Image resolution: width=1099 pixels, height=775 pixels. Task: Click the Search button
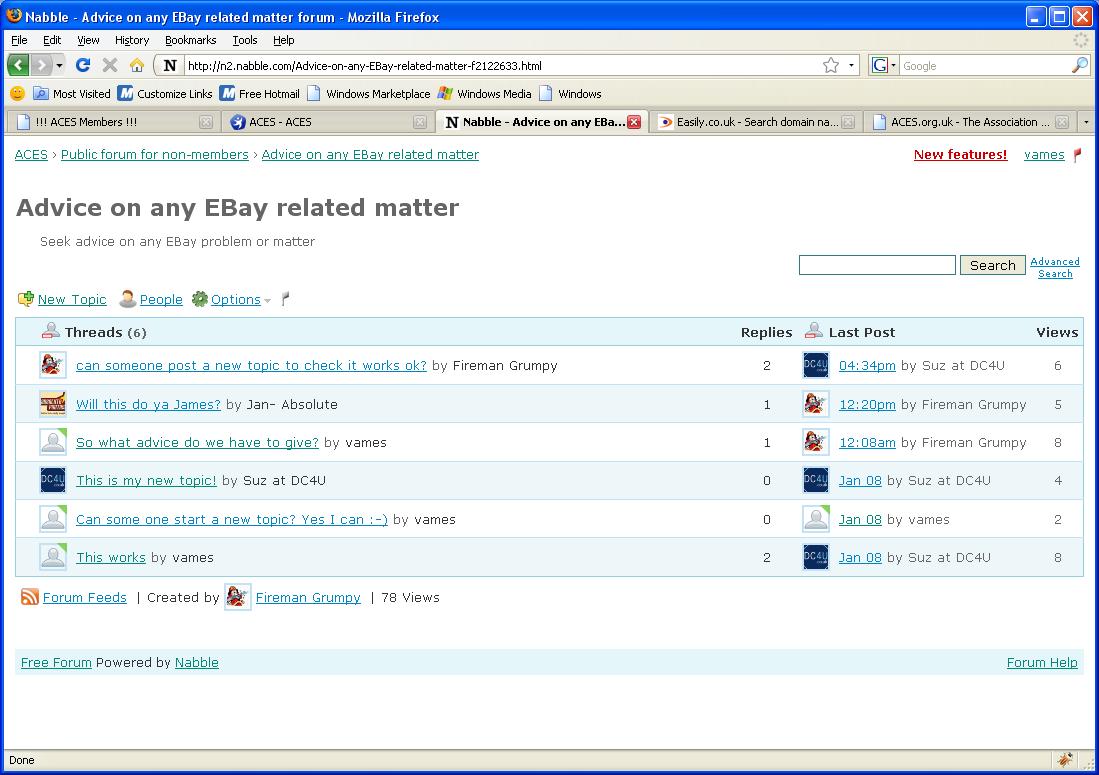[x=992, y=265]
